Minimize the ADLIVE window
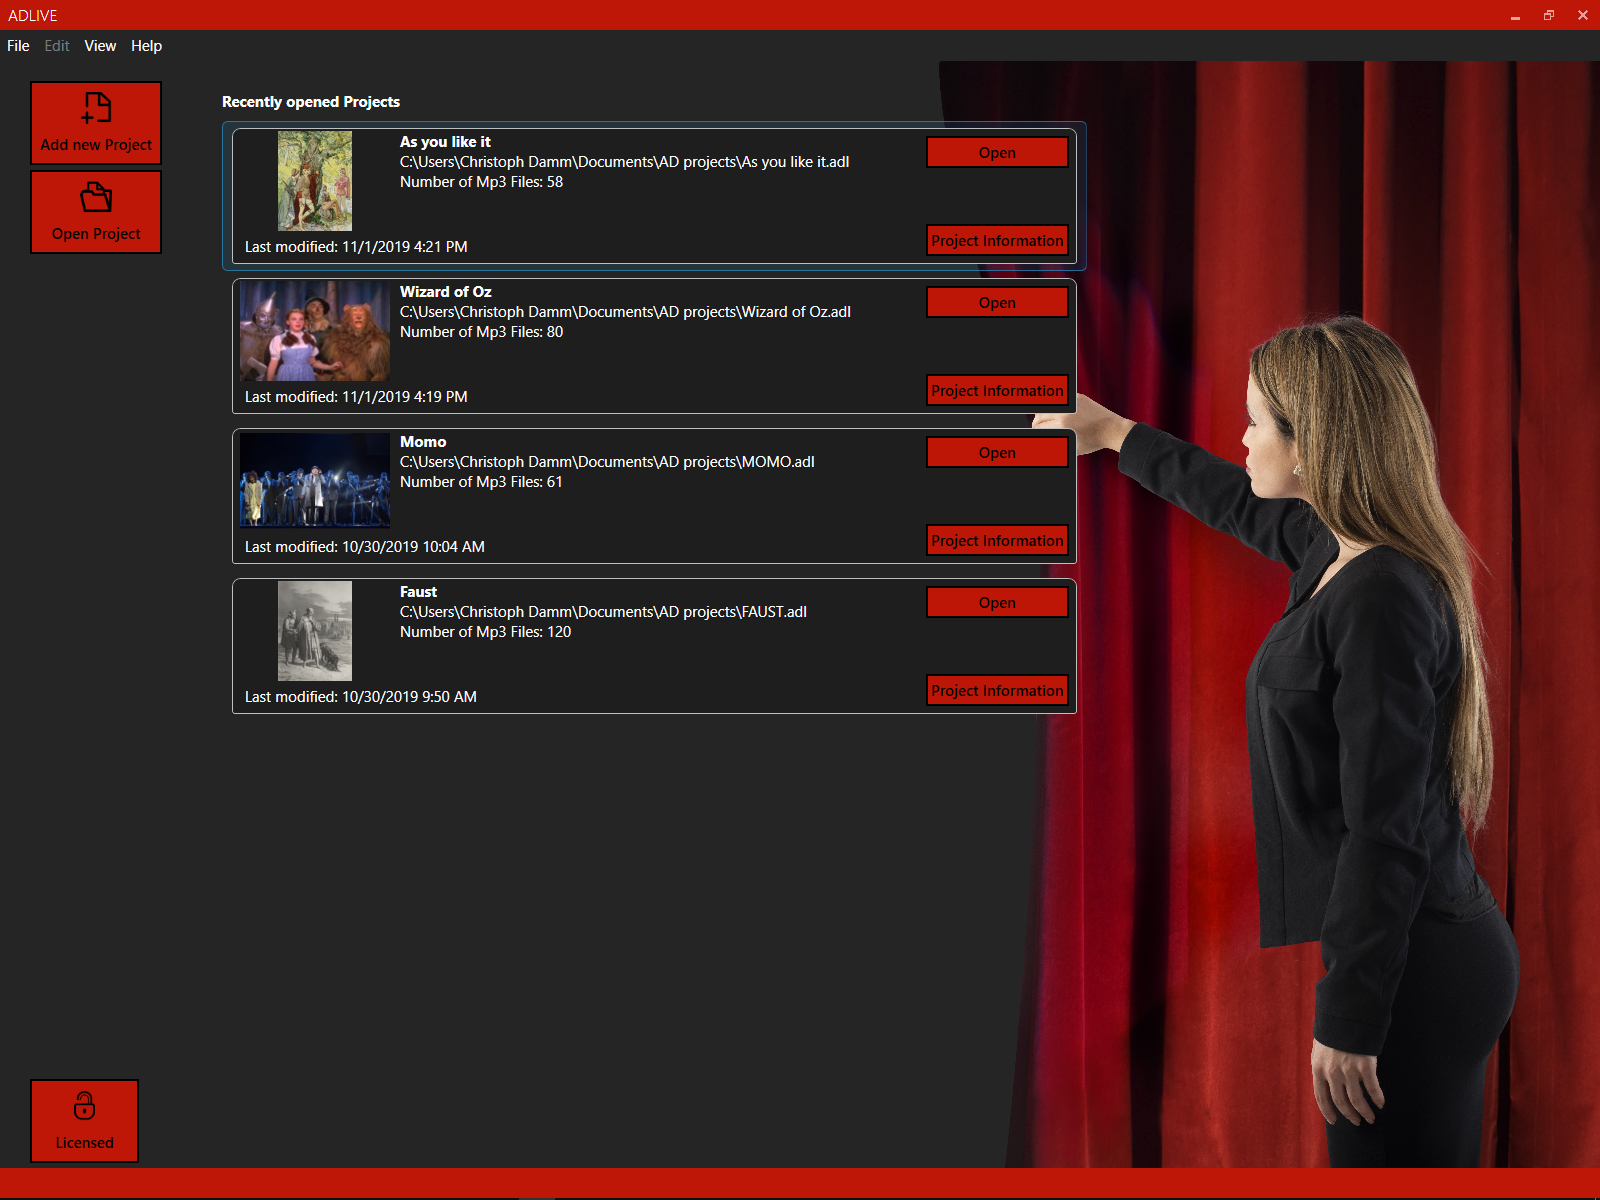The height and width of the screenshot is (1200, 1600). tap(1515, 15)
